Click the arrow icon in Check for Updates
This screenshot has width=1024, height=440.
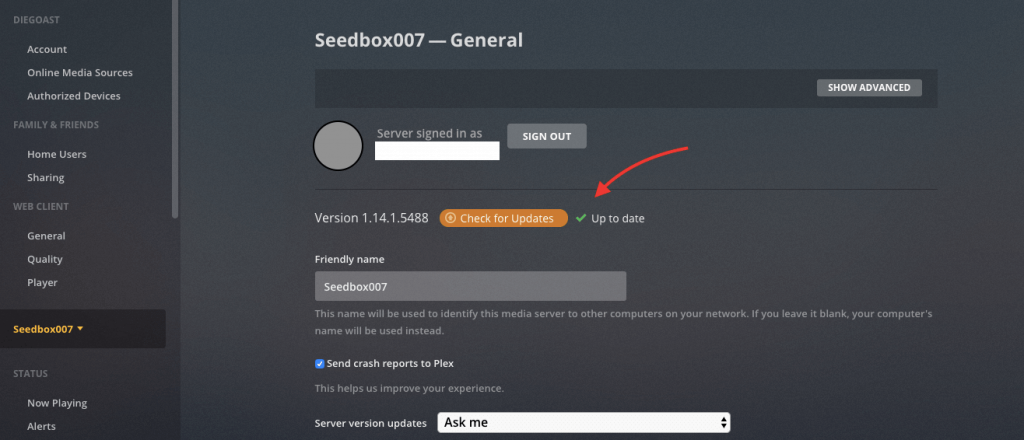(450, 218)
